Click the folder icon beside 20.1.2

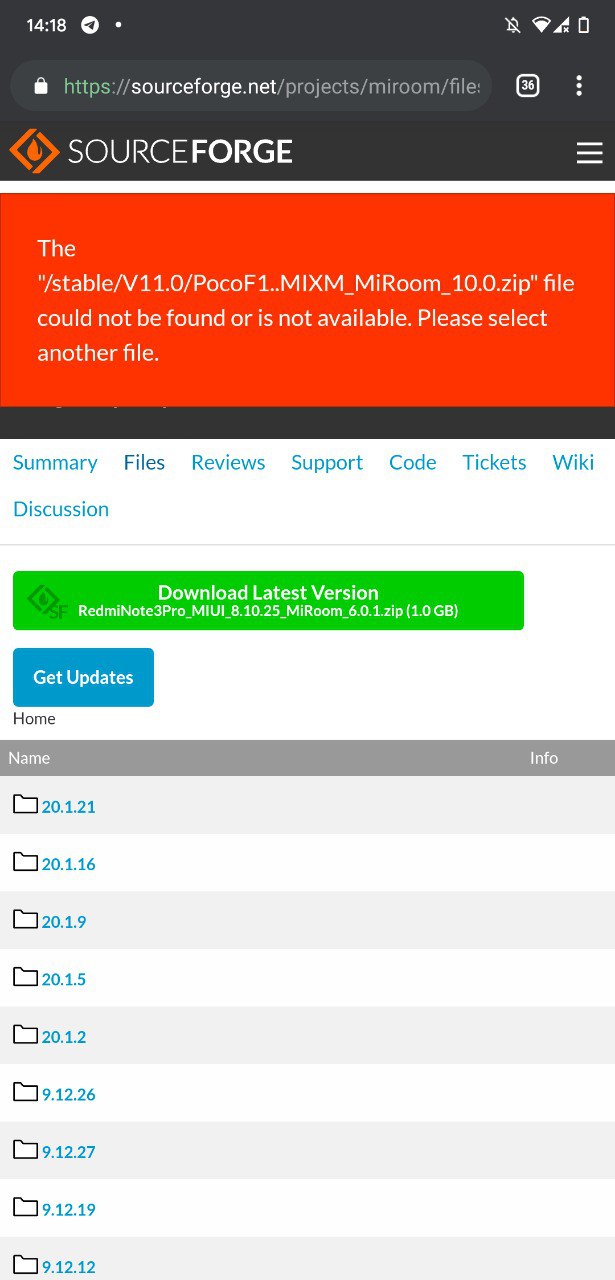pos(25,1035)
